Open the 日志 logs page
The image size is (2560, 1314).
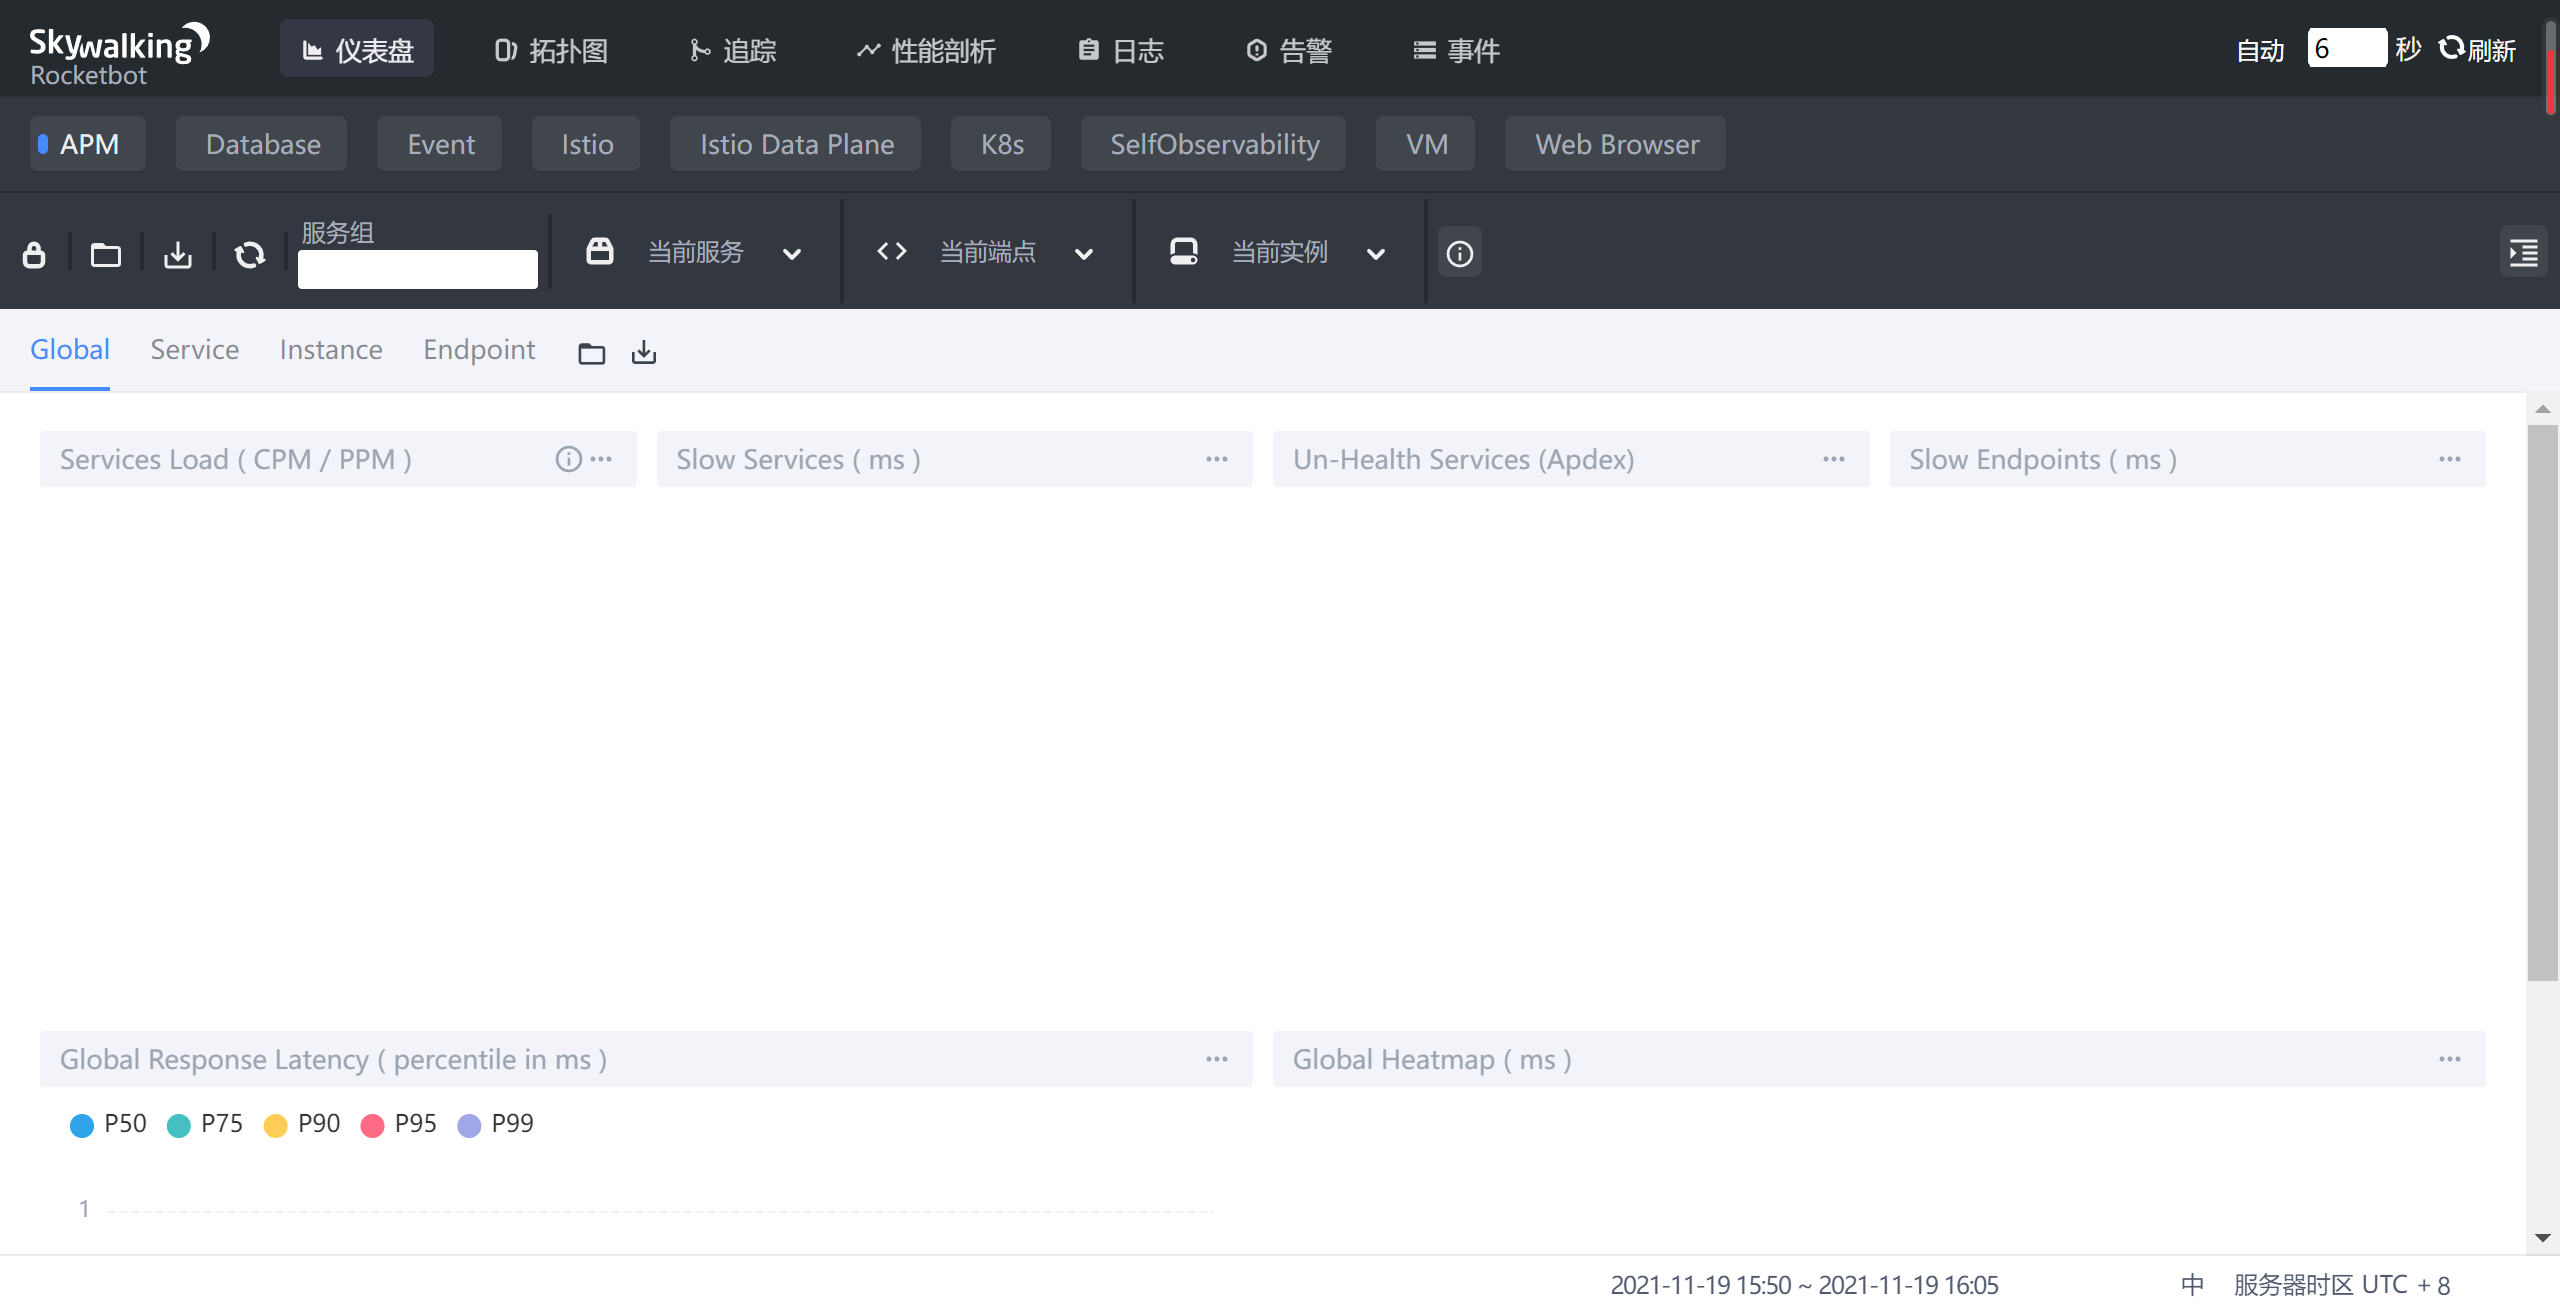tap(1120, 49)
